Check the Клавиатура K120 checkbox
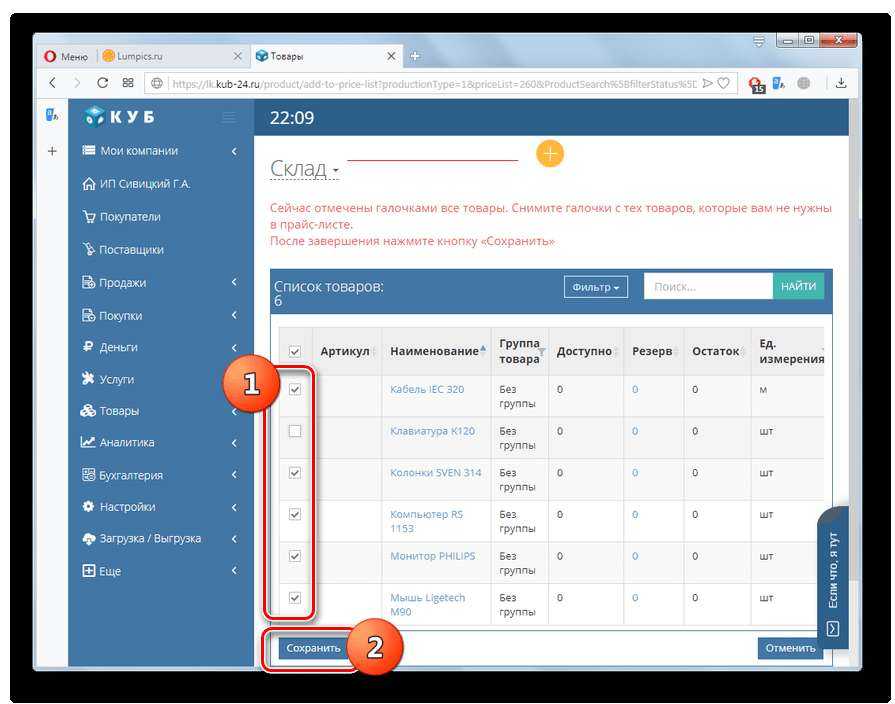895x704 pixels. [295, 431]
